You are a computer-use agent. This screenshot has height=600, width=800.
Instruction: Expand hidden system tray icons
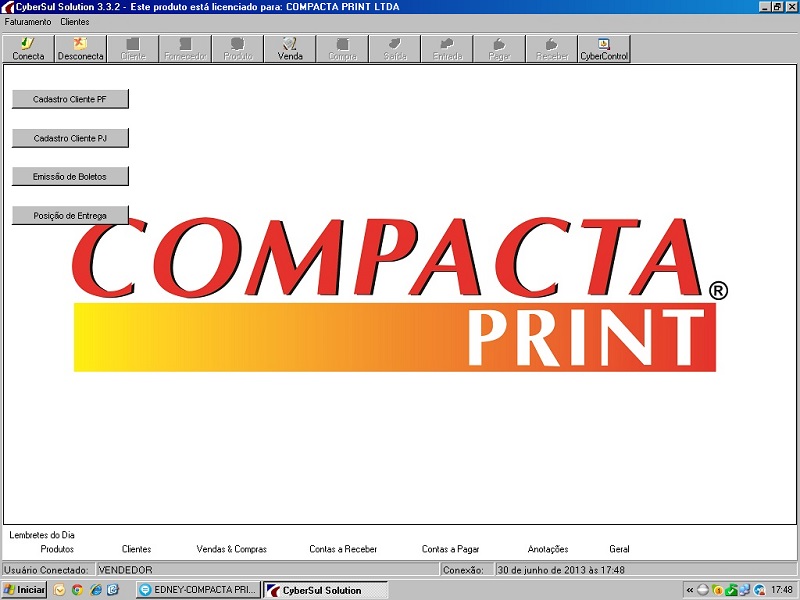coord(689,590)
